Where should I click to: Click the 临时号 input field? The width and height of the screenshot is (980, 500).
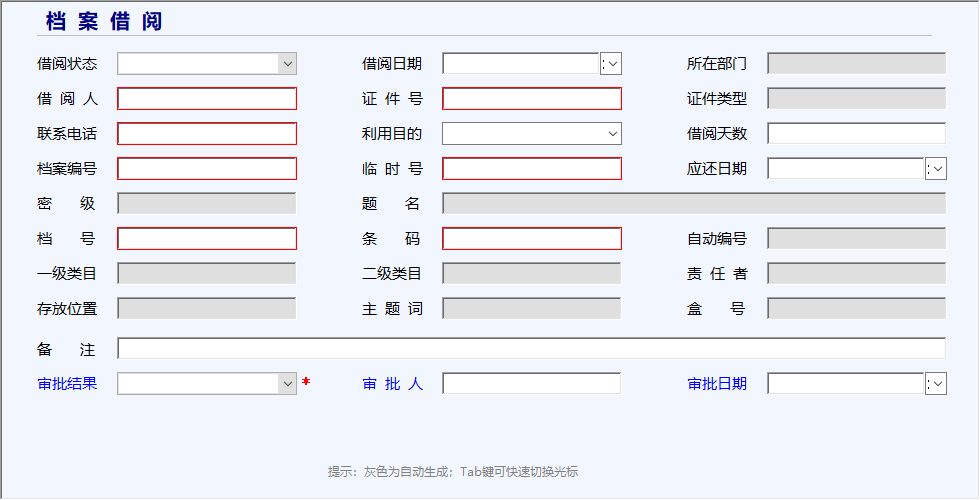[x=532, y=169]
